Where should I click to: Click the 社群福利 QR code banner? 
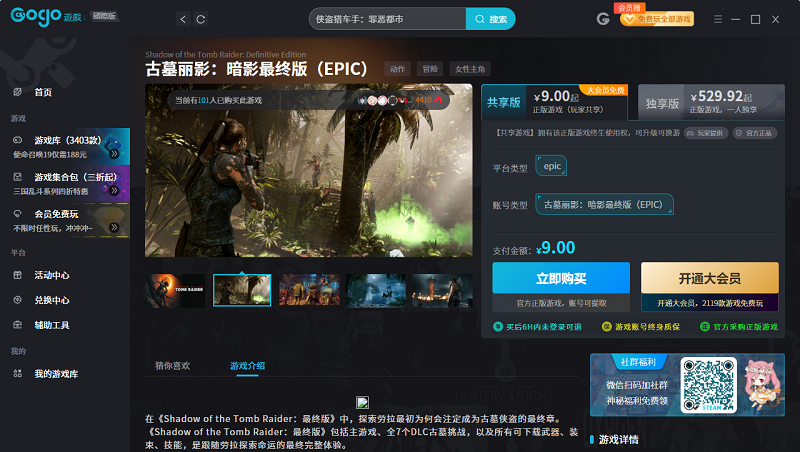coord(687,385)
